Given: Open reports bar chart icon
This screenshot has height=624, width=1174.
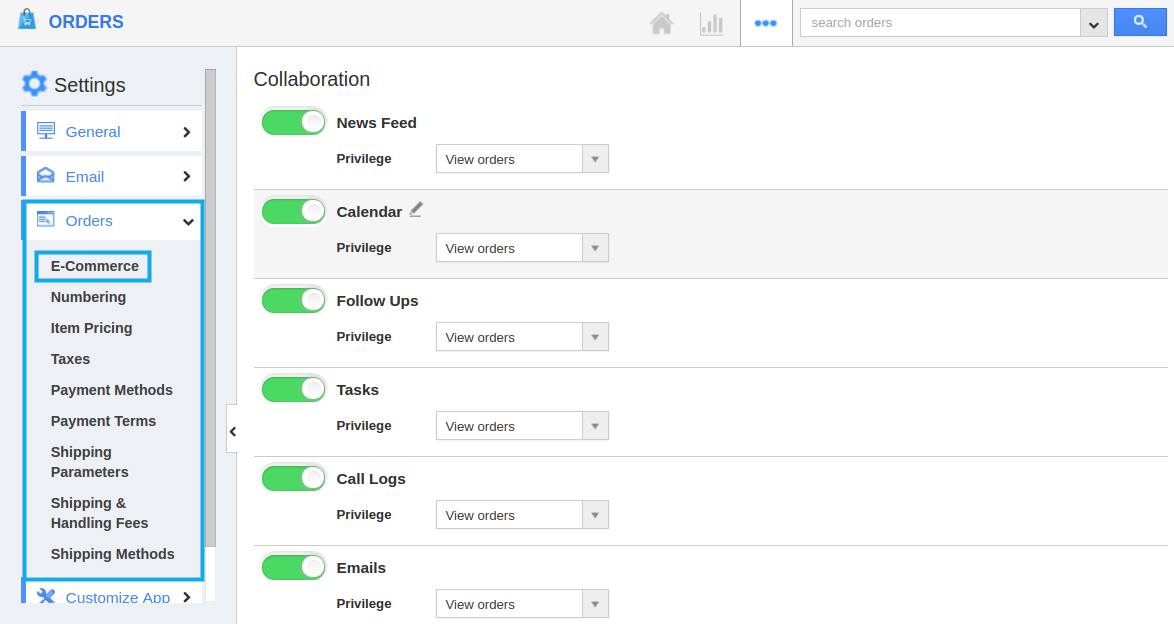Looking at the screenshot, I should click(x=711, y=24).
